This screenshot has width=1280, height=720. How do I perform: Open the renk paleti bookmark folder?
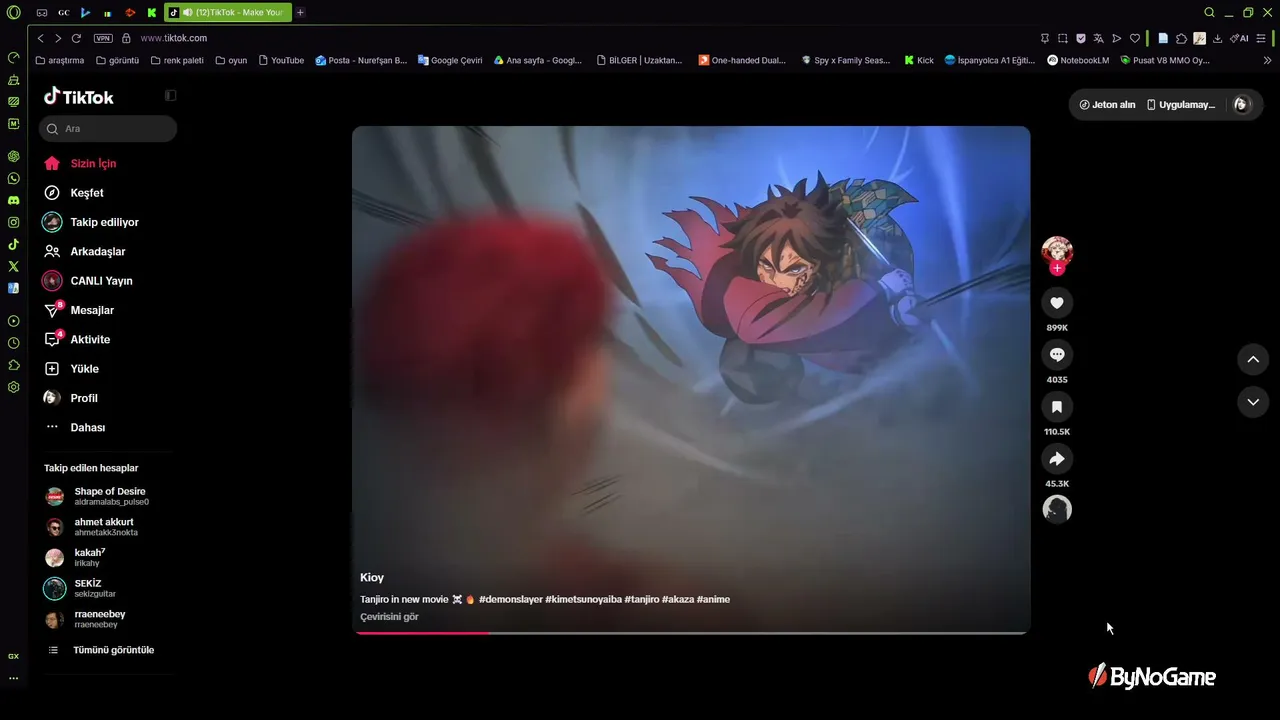[176, 60]
